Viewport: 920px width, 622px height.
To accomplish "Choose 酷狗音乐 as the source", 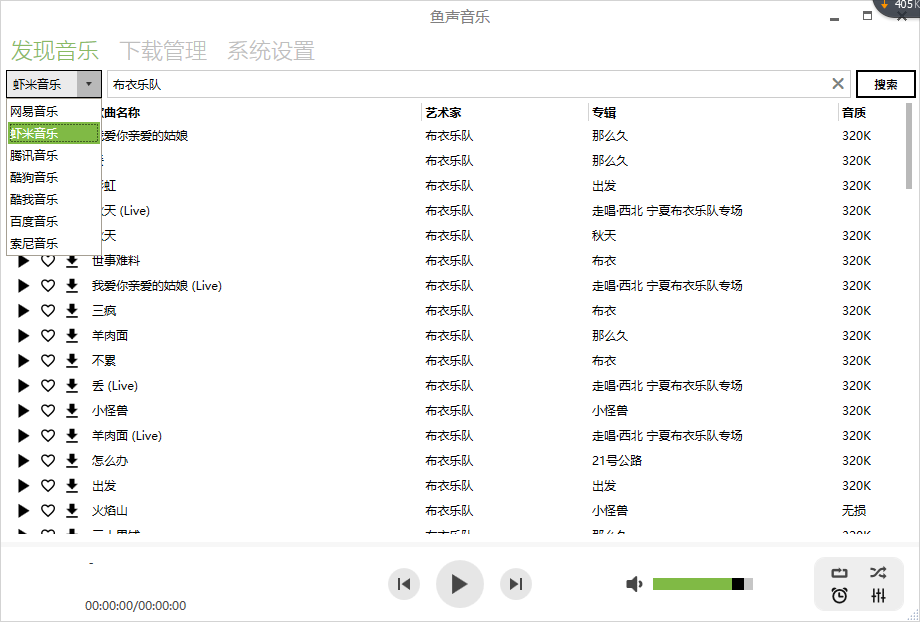I will point(53,177).
